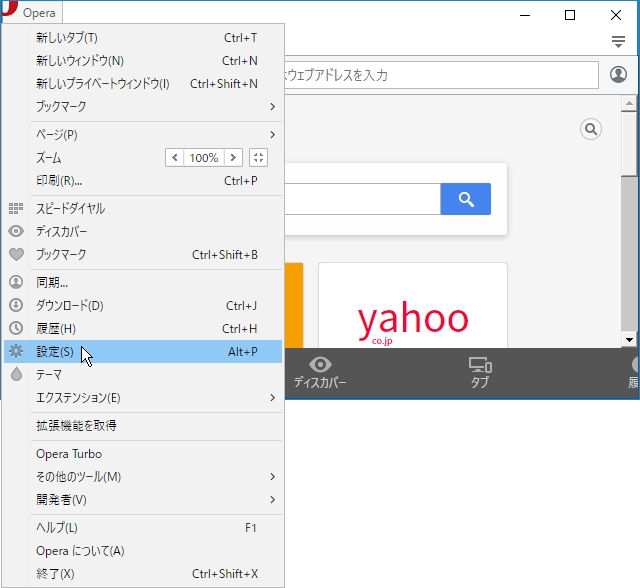This screenshot has width=640, height=588.
Task: Click the スピードダイヤル grid icon
Action: click(x=16, y=209)
